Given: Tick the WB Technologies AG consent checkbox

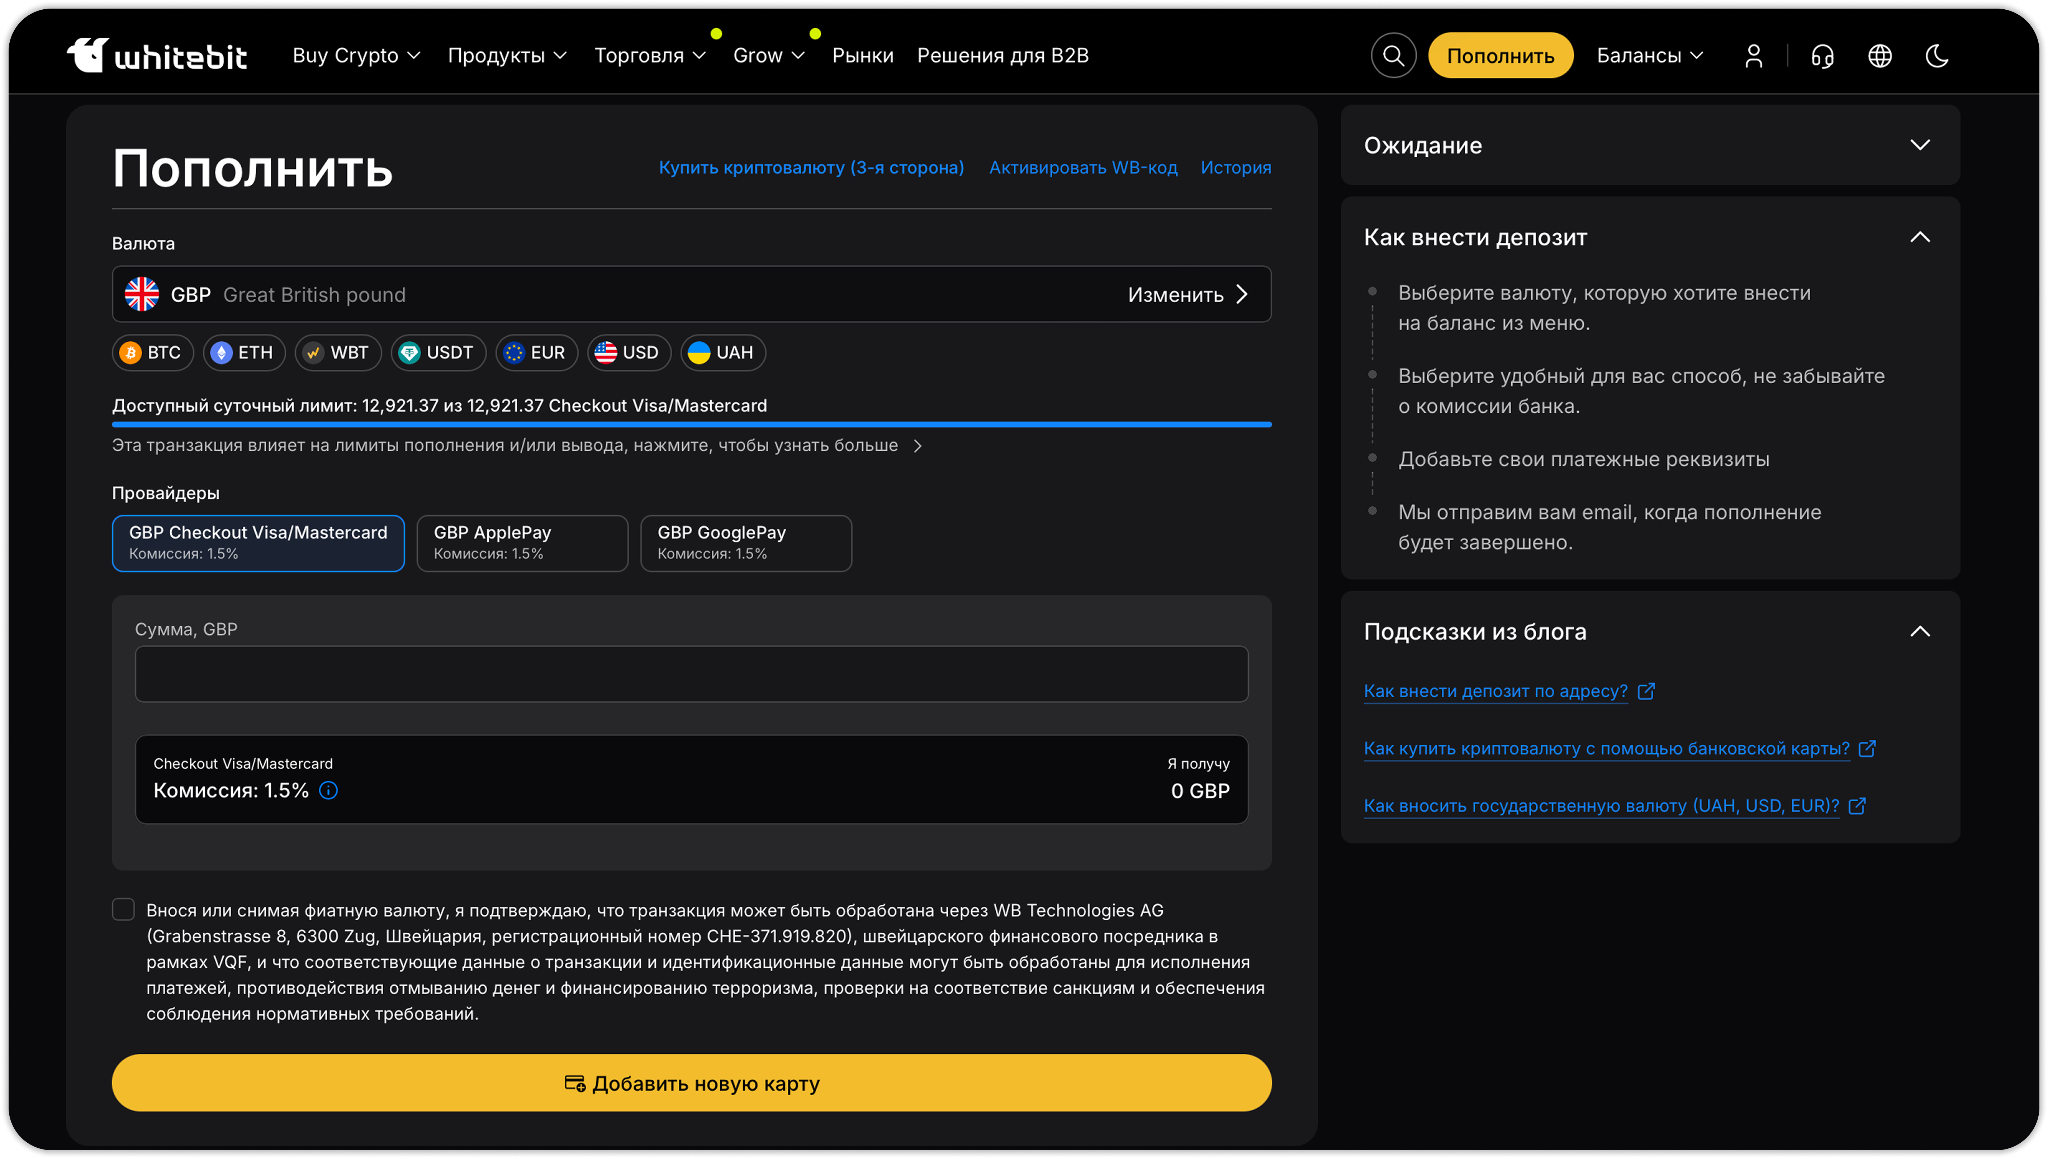Looking at the screenshot, I should [x=123, y=909].
